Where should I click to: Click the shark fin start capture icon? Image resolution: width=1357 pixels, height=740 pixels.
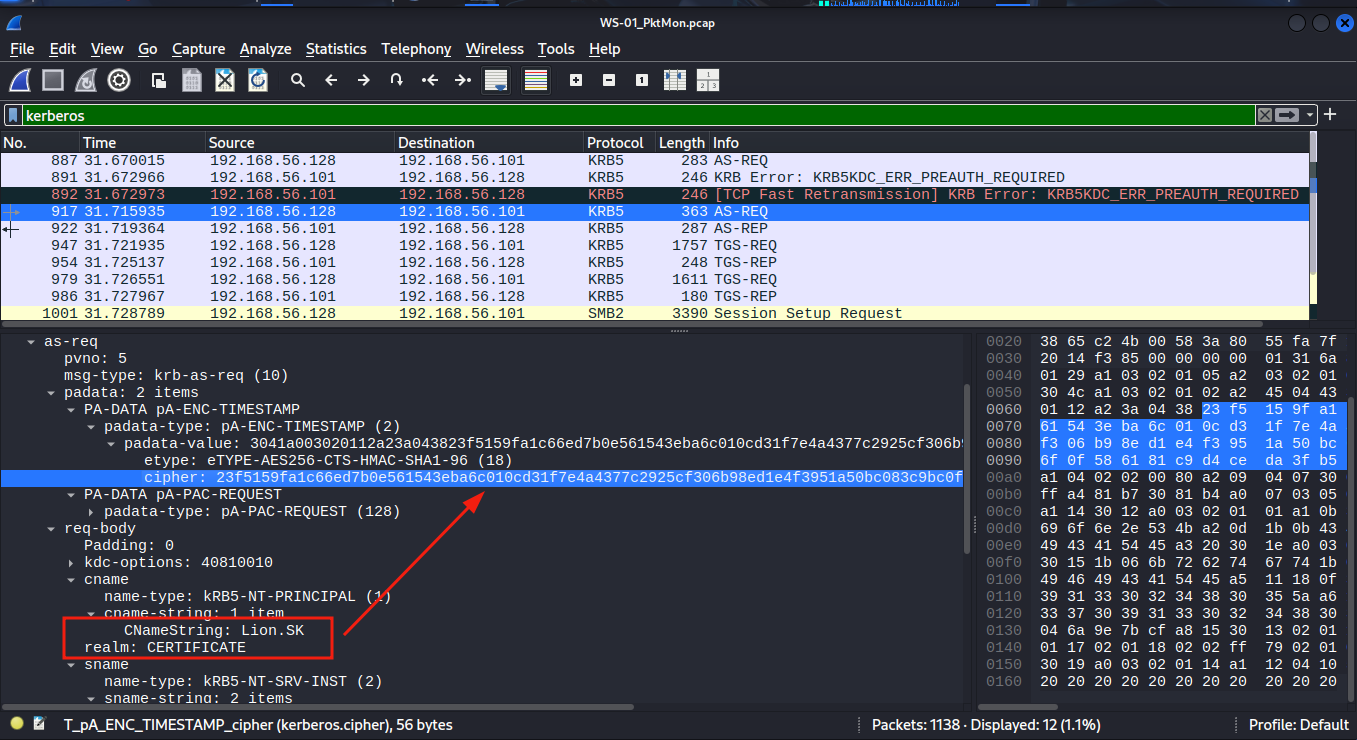click(21, 80)
